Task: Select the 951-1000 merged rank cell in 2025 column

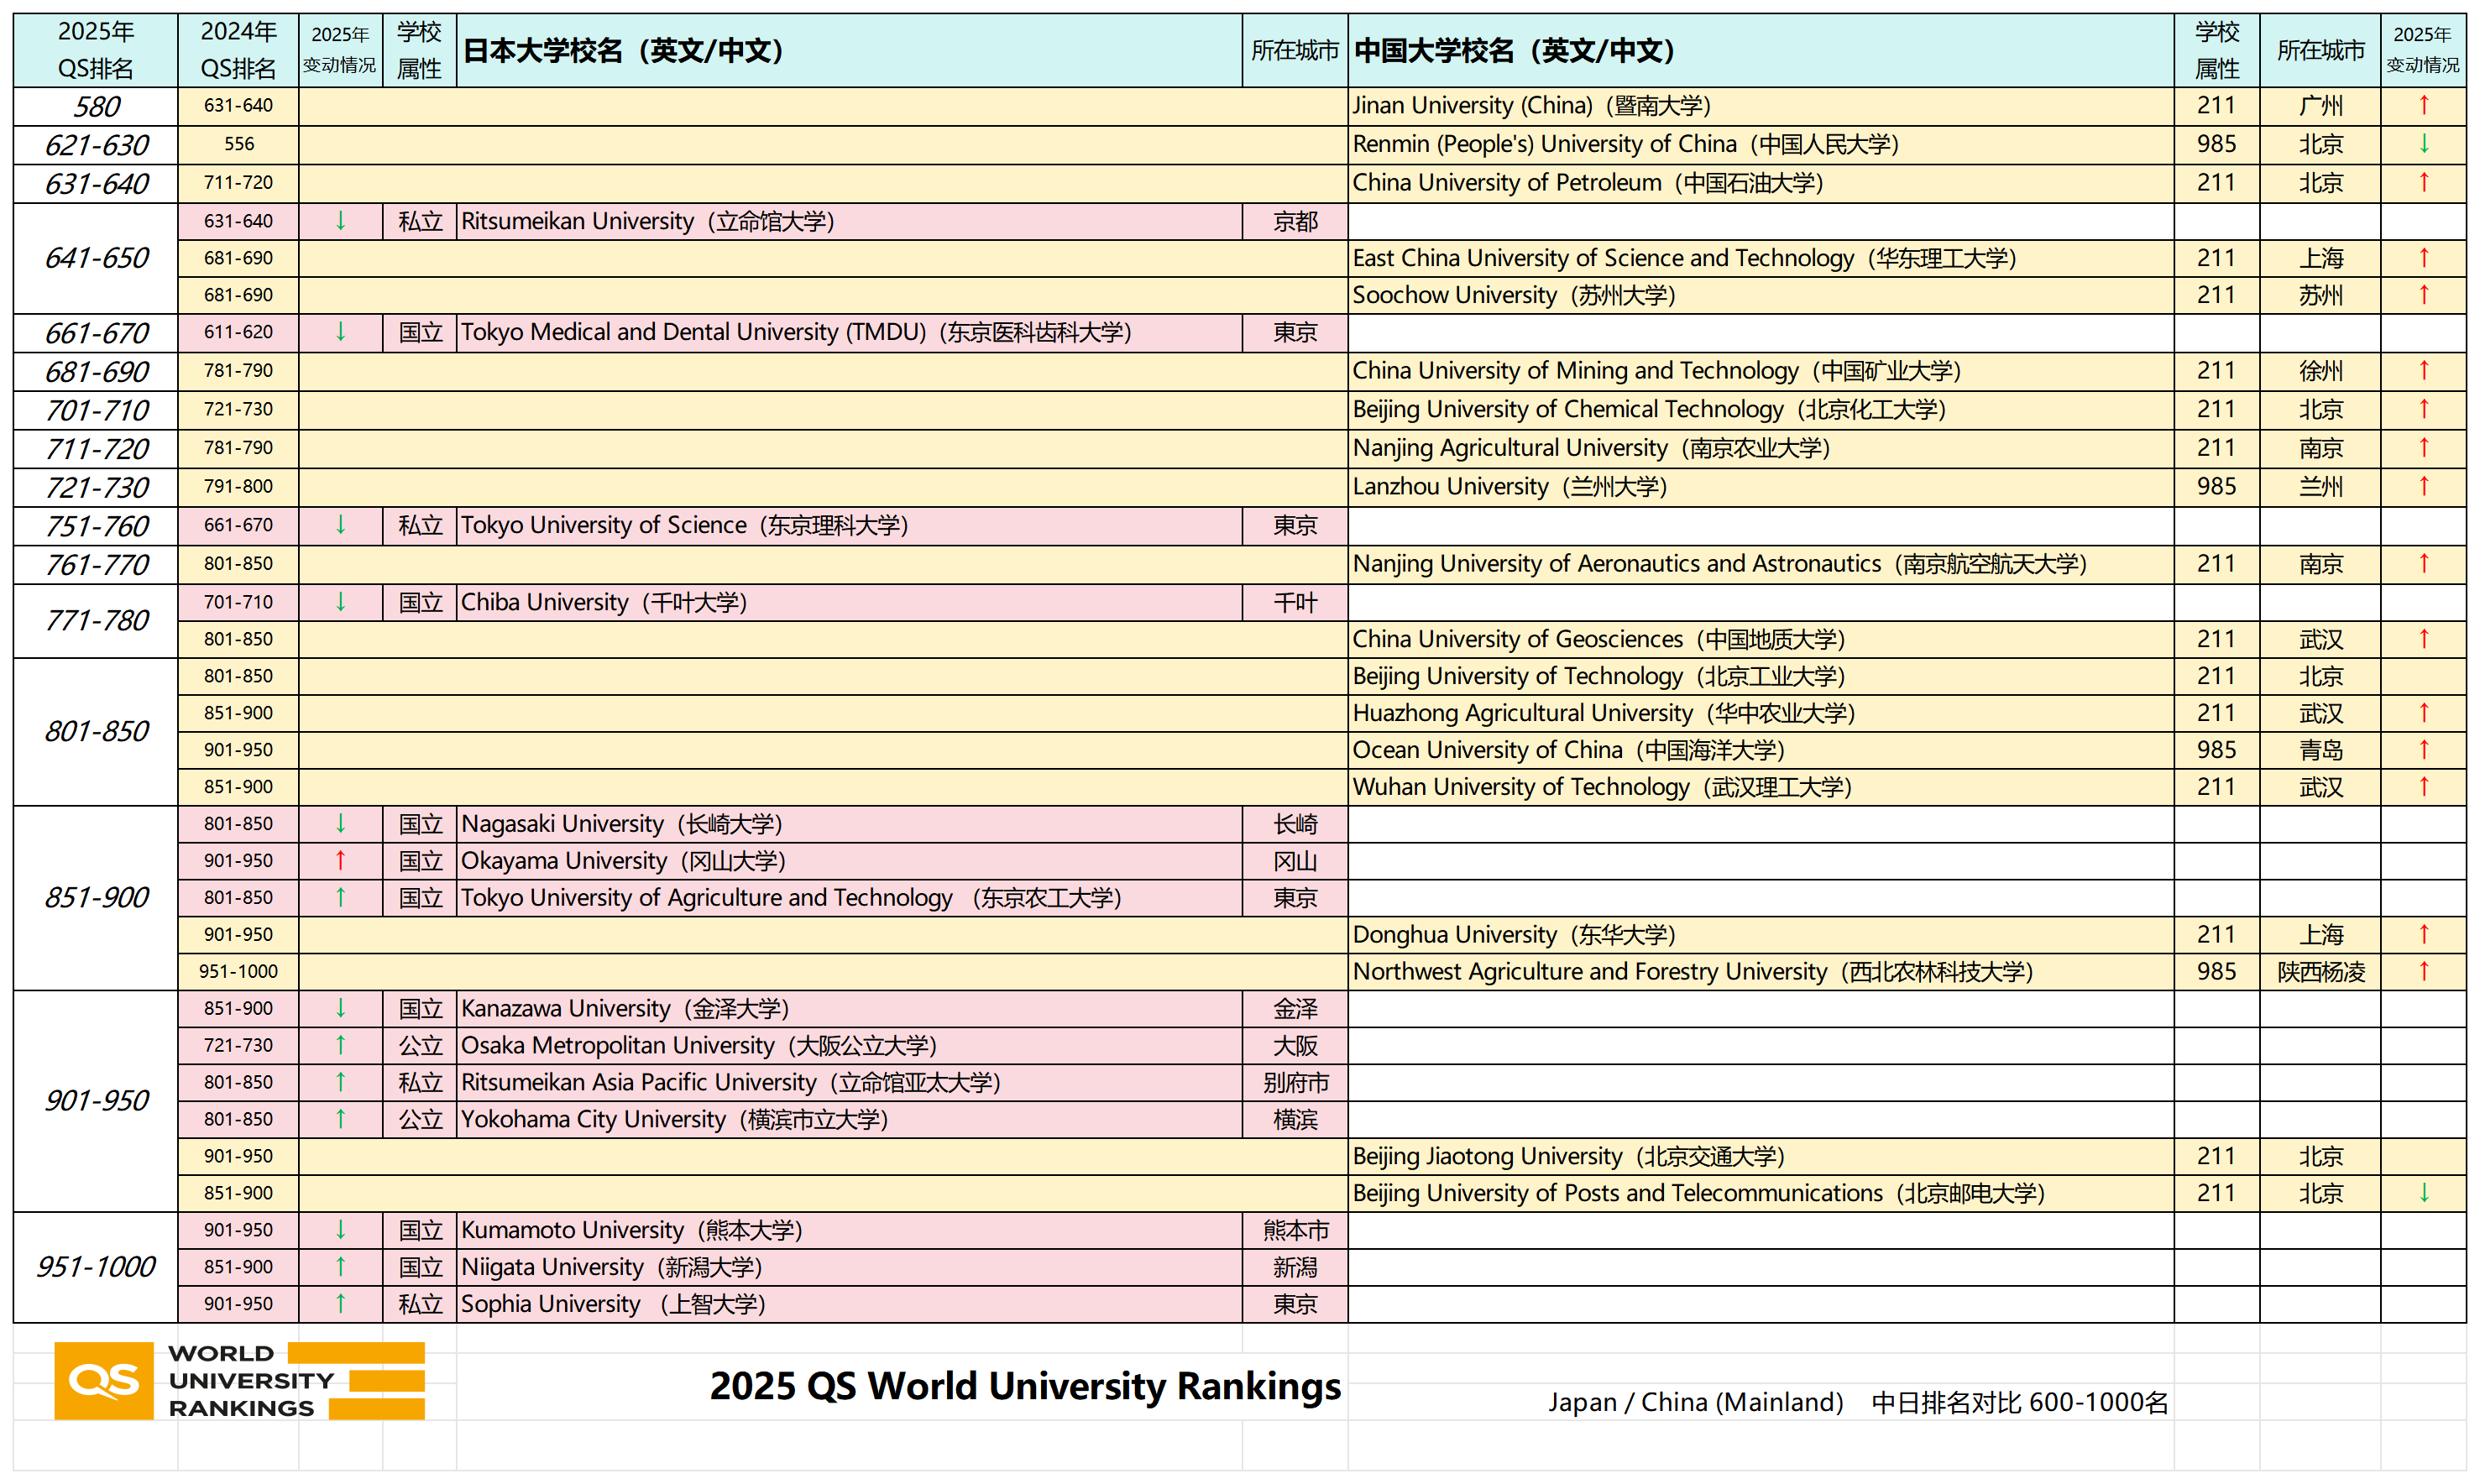Action: (x=96, y=1268)
